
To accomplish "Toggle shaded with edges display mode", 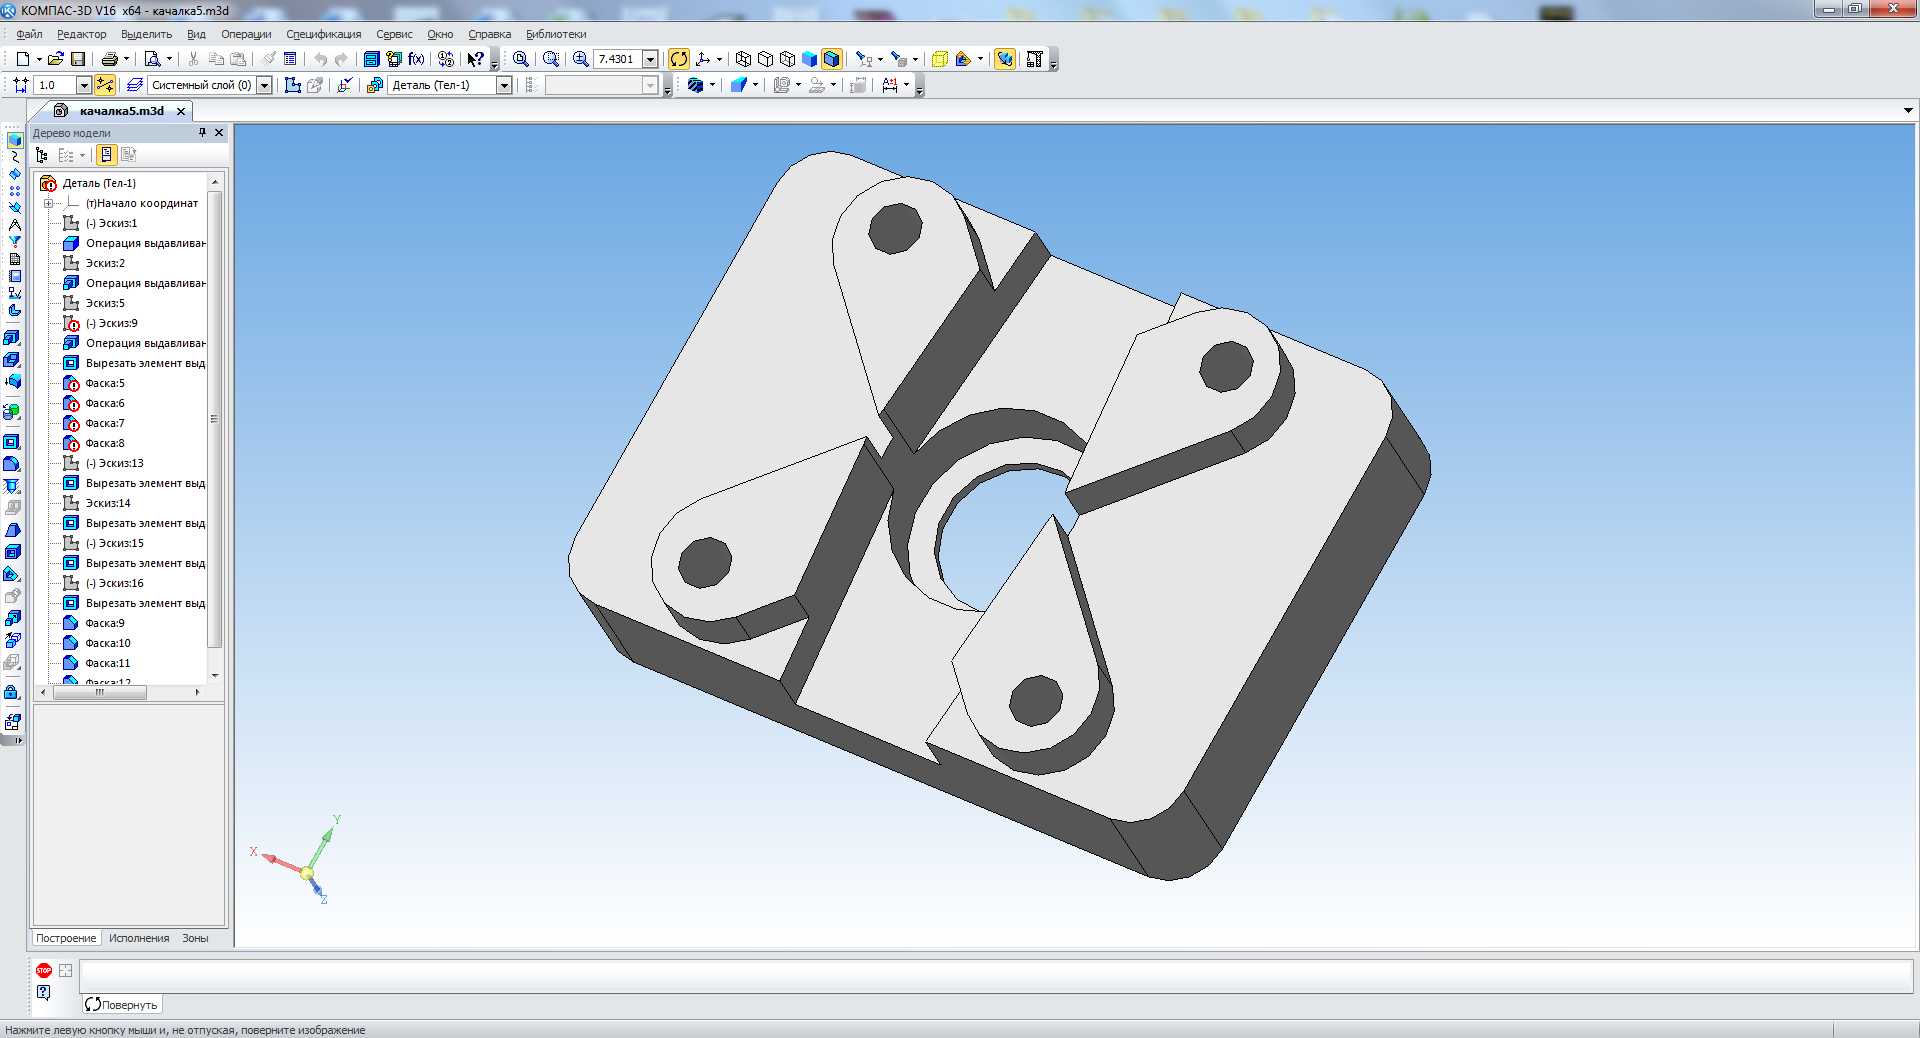I will click(x=831, y=59).
